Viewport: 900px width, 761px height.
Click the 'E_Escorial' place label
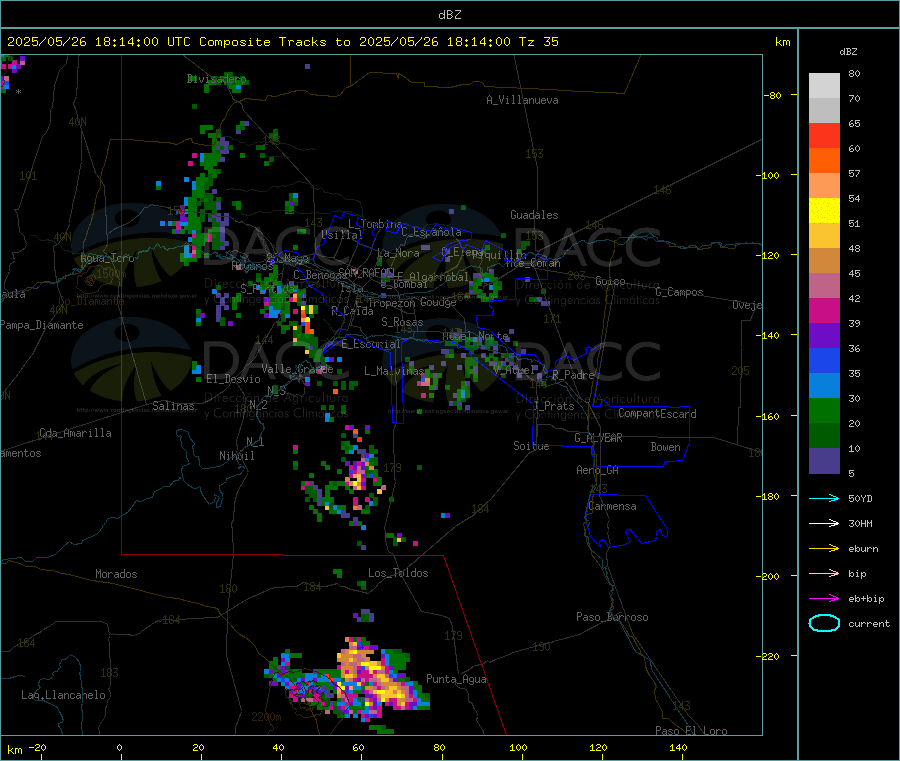pyautogui.click(x=370, y=344)
